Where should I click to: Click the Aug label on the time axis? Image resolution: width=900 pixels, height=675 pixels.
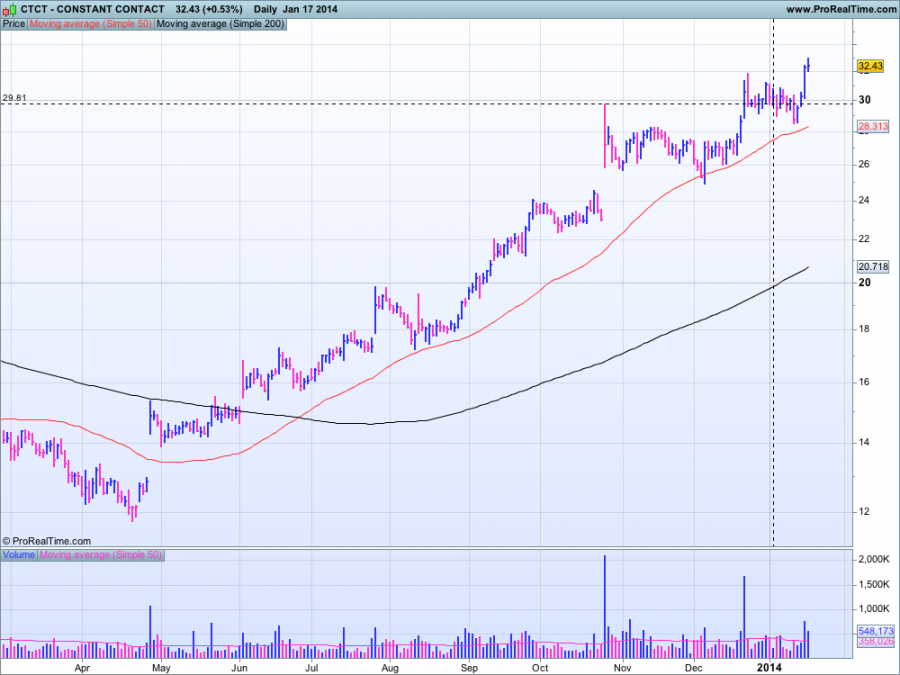(390, 668)
